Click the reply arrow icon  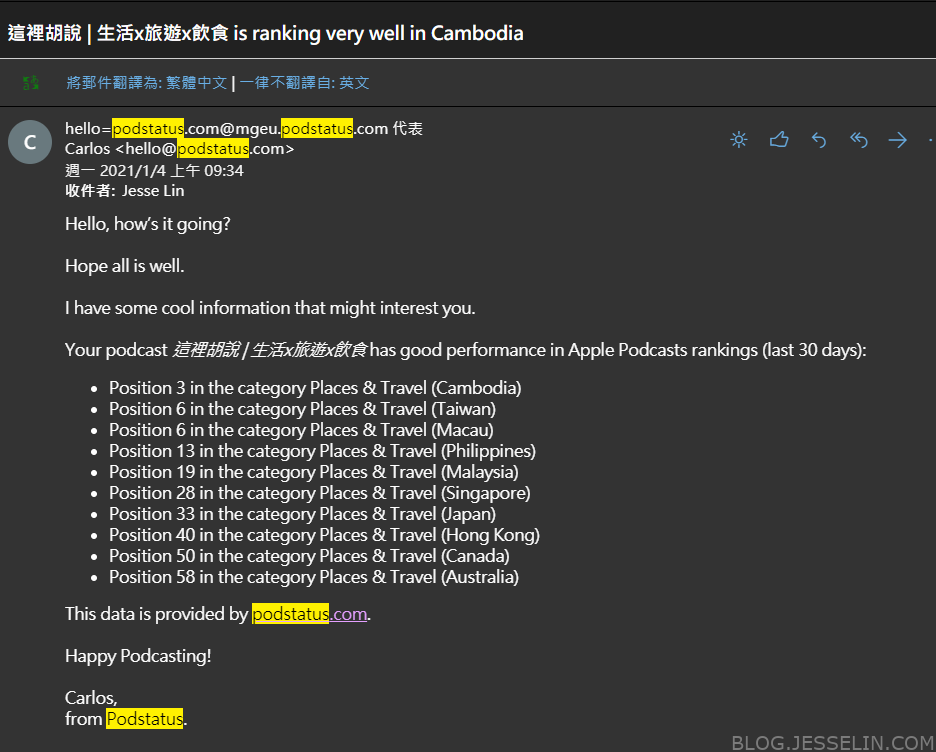click(818, 140)
